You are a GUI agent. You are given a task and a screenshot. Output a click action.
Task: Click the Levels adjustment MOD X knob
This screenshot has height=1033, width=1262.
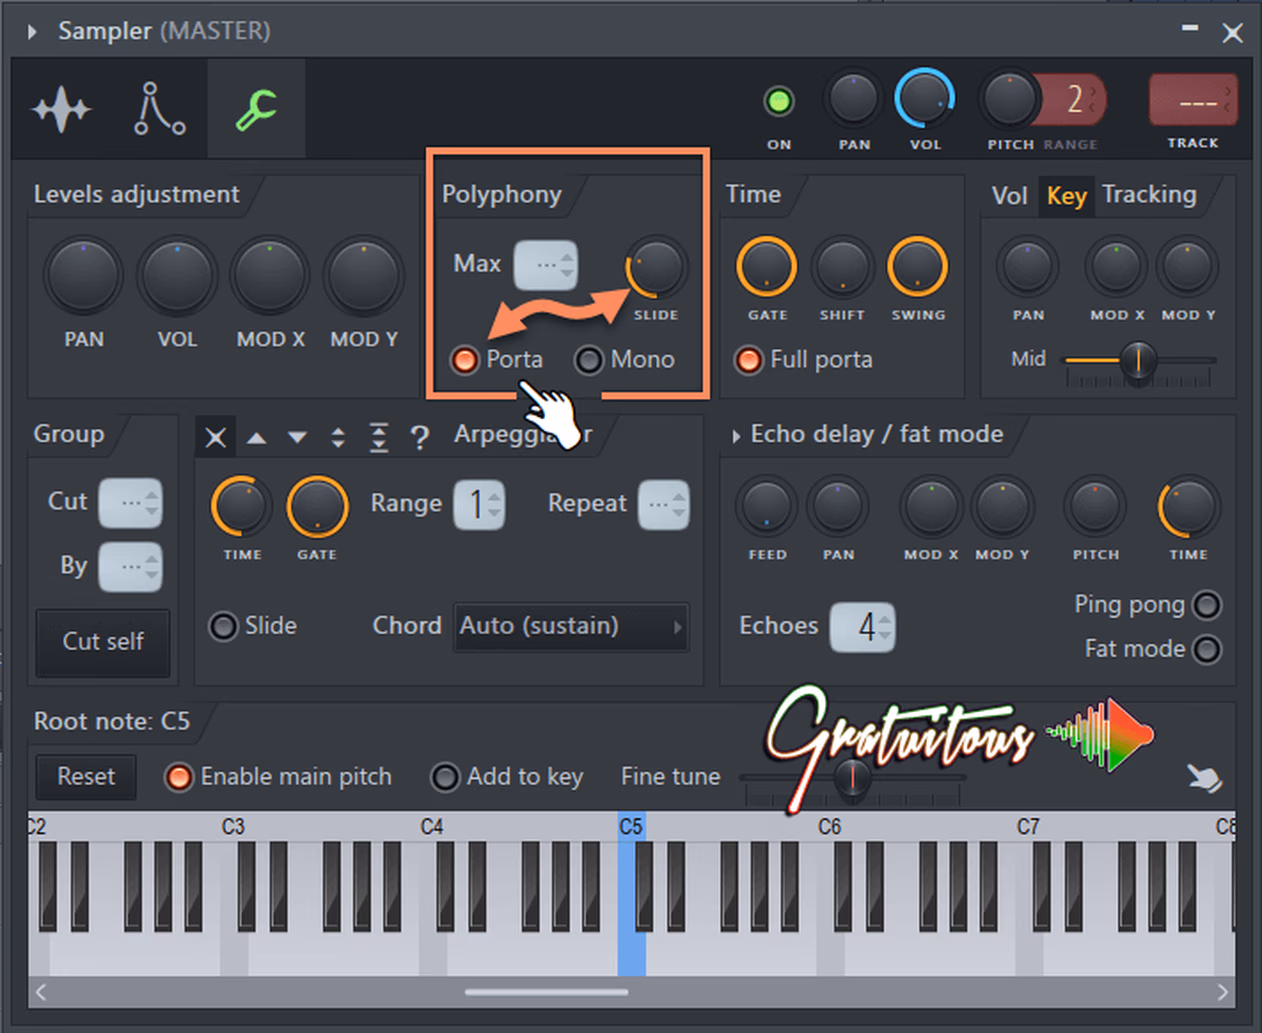point(270,276)
